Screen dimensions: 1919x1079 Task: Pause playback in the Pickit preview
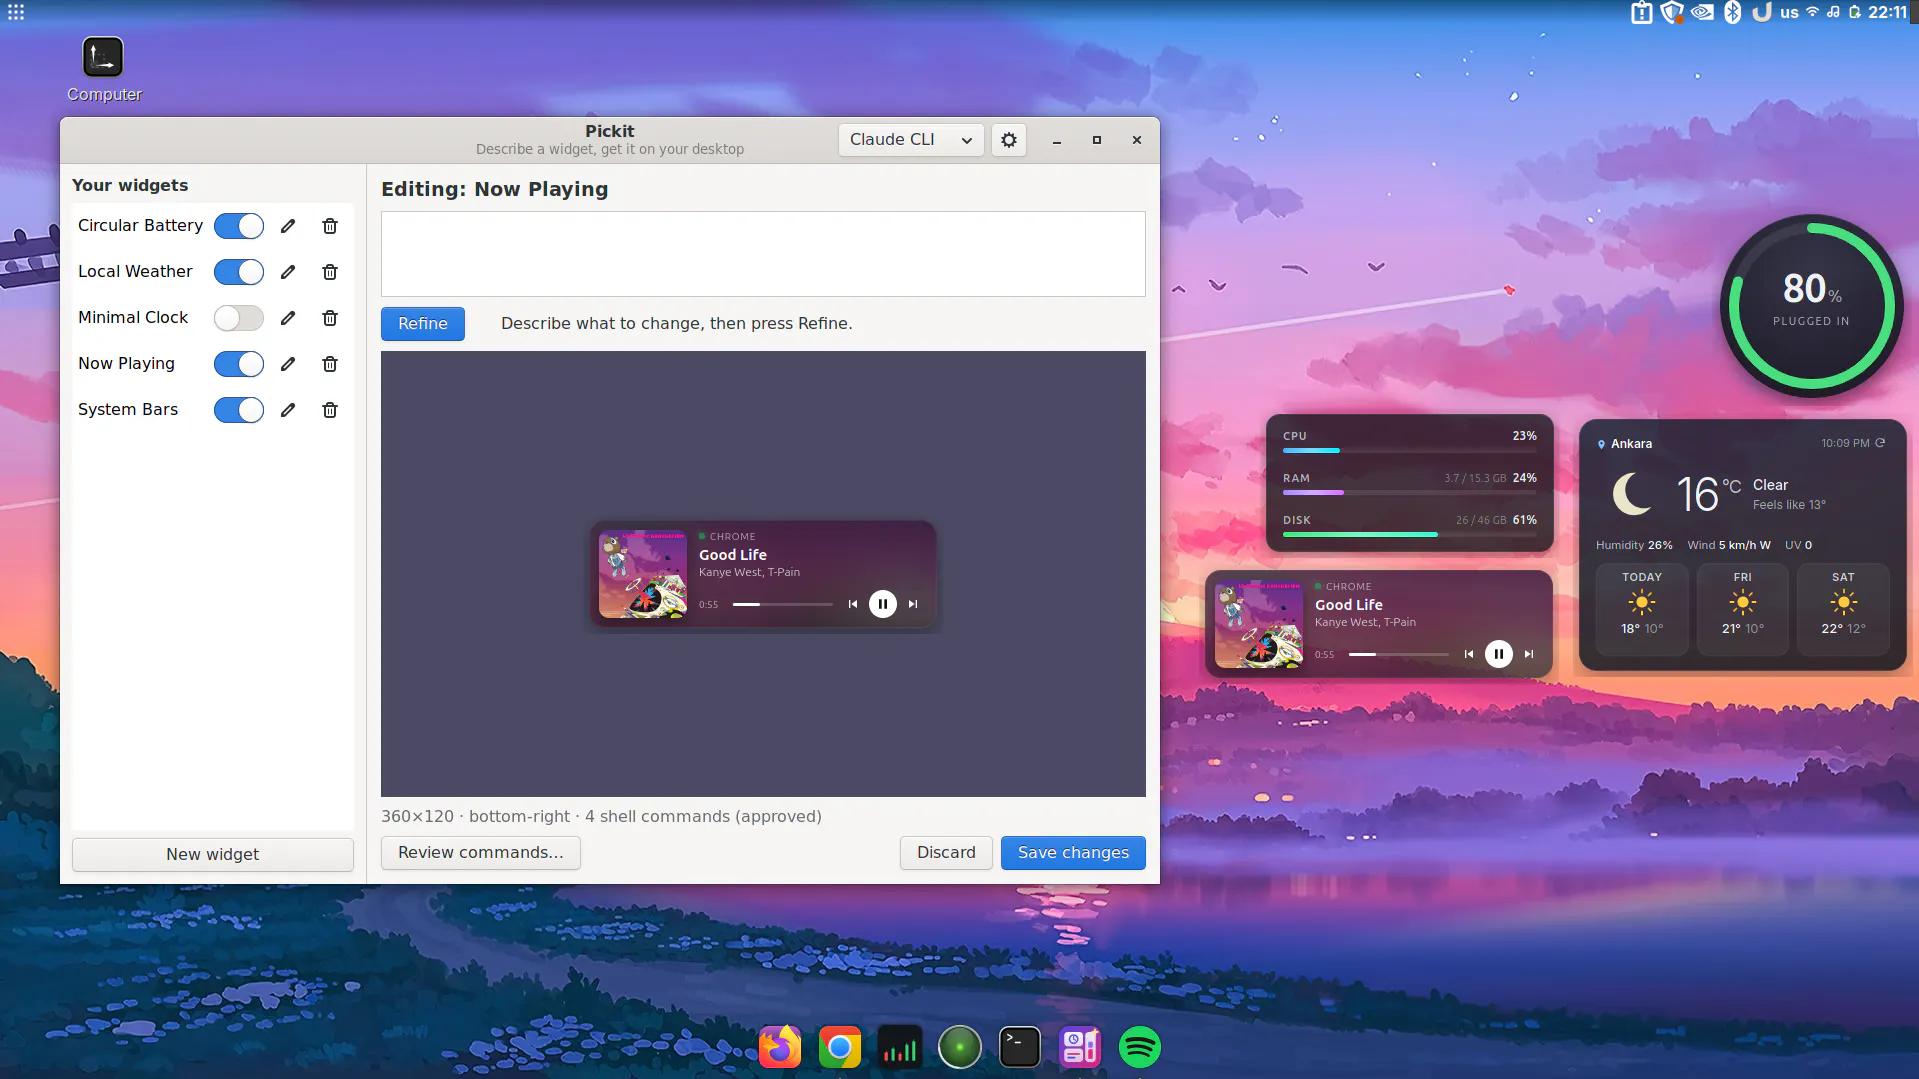coord(883,604)
